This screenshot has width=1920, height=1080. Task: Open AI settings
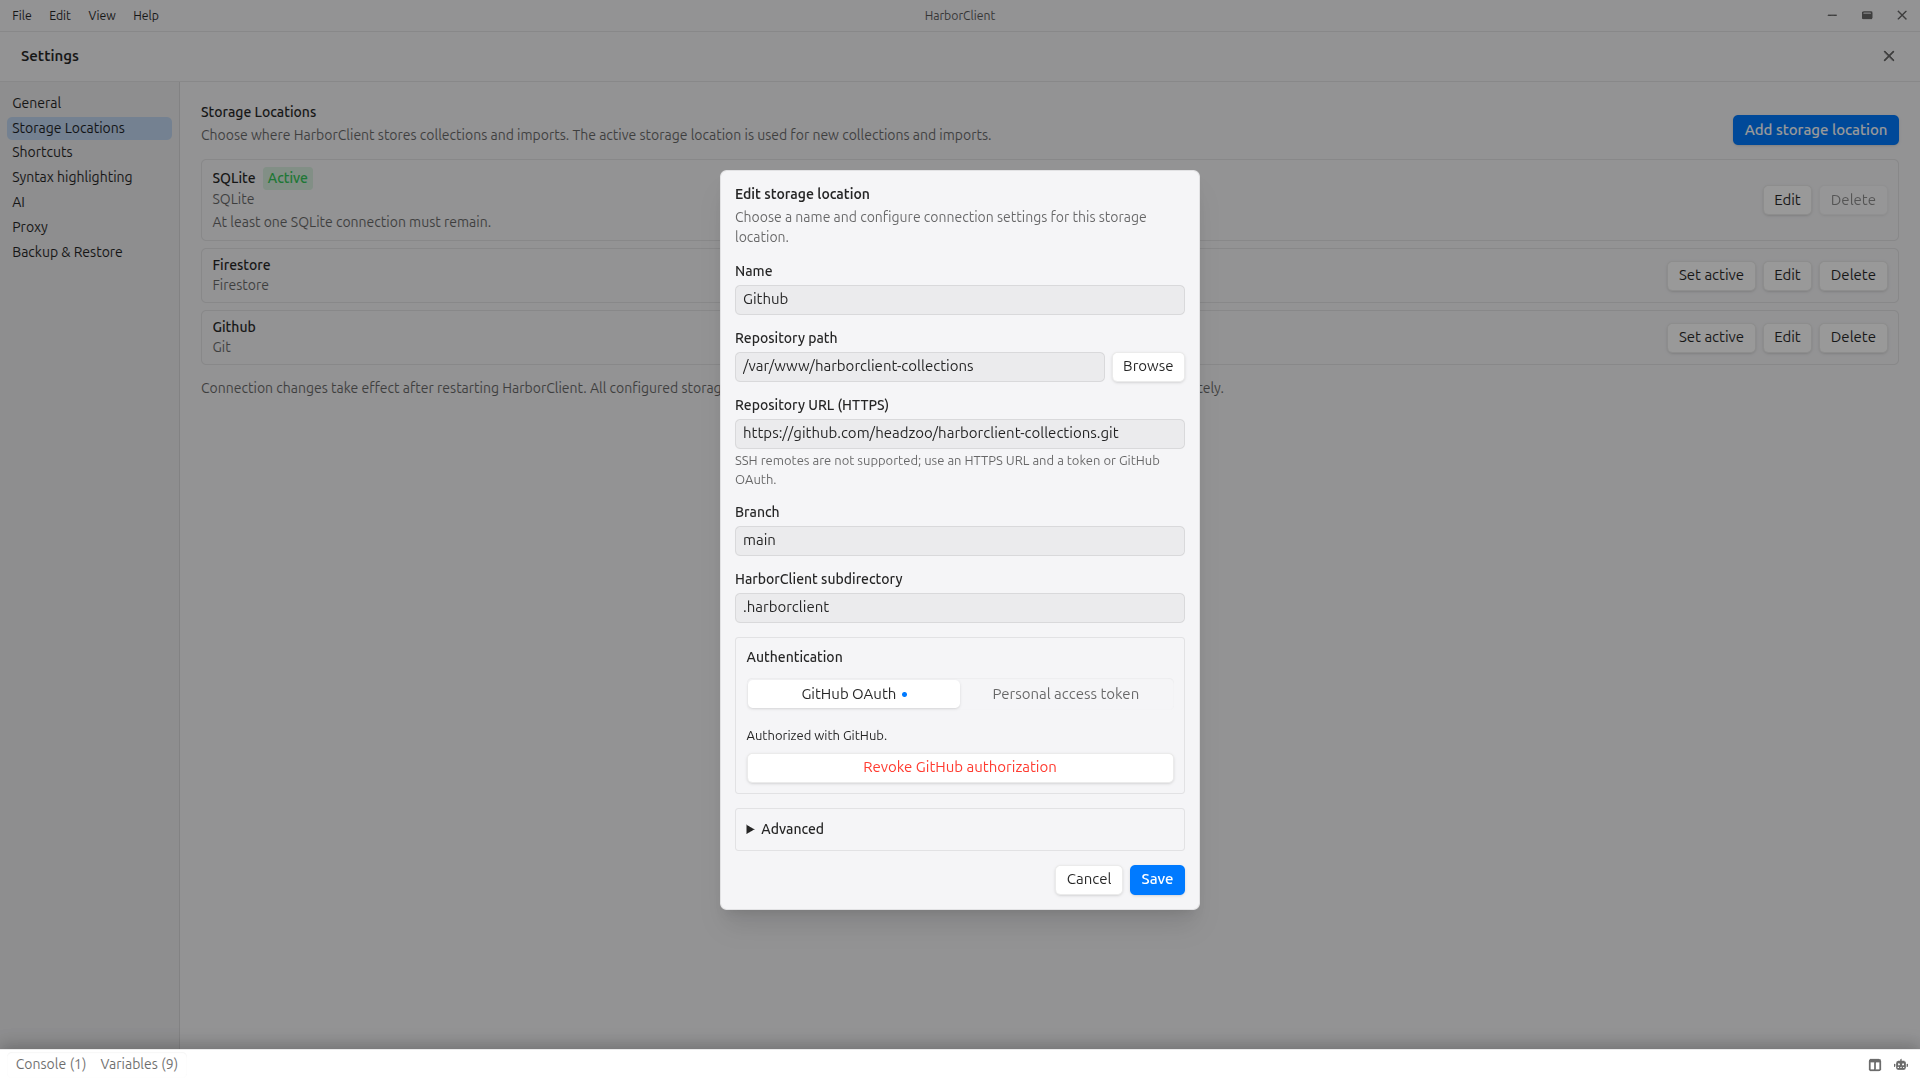pyautogui.click(x=89, y=202)
